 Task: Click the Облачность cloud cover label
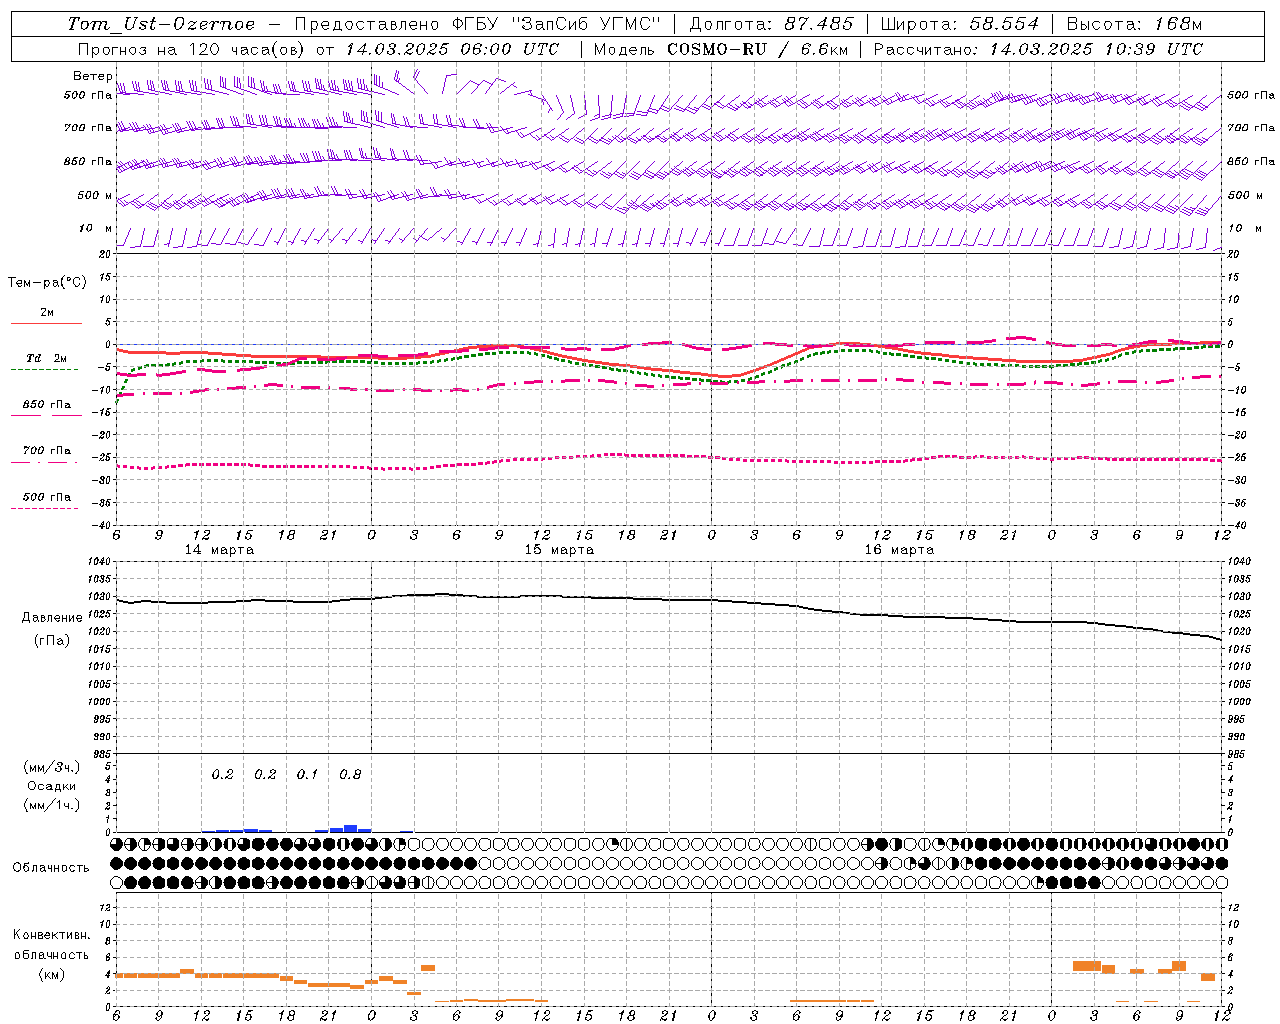click(x=51, y=868)
